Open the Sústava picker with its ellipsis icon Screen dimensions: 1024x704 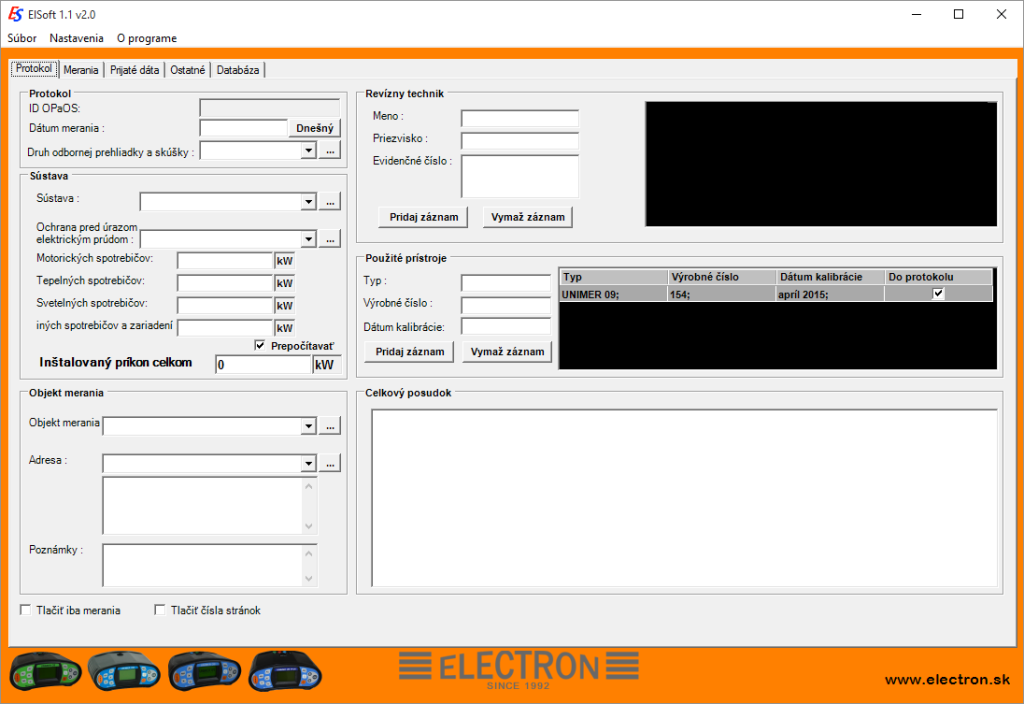[x=330, y=201]
